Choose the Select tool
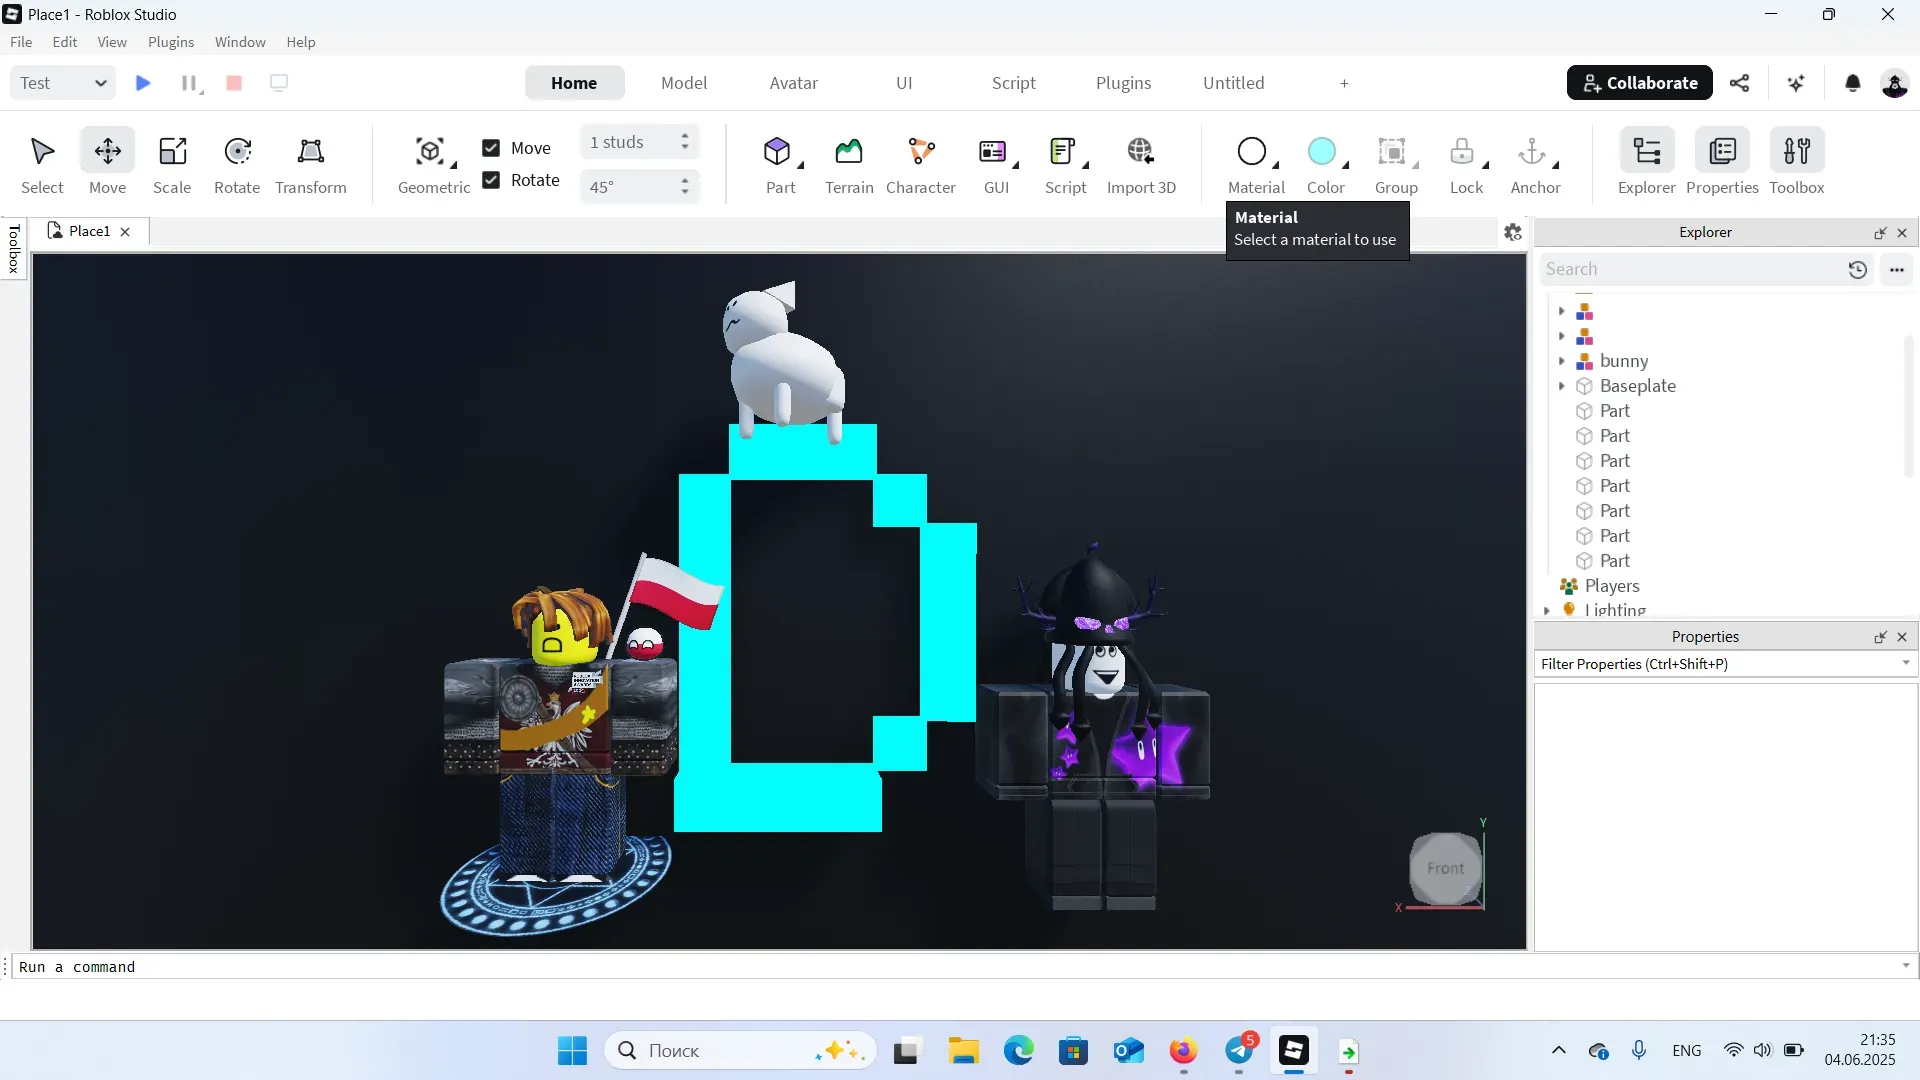The image size is (1920, 1080). [x=42, y=165]
